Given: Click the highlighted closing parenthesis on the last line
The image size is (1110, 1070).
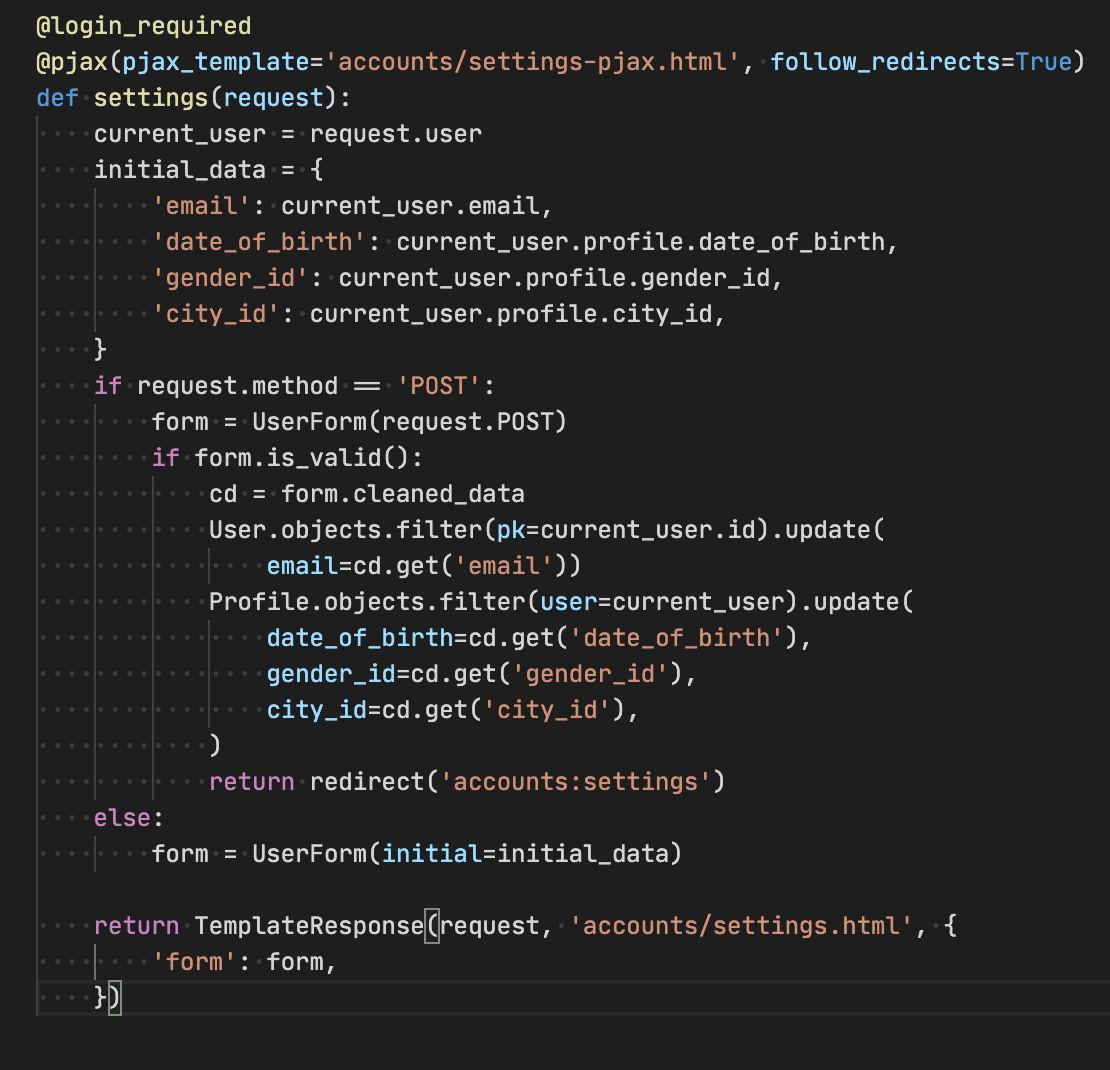Looking at the screenshot, I should (x=115, y=998).
